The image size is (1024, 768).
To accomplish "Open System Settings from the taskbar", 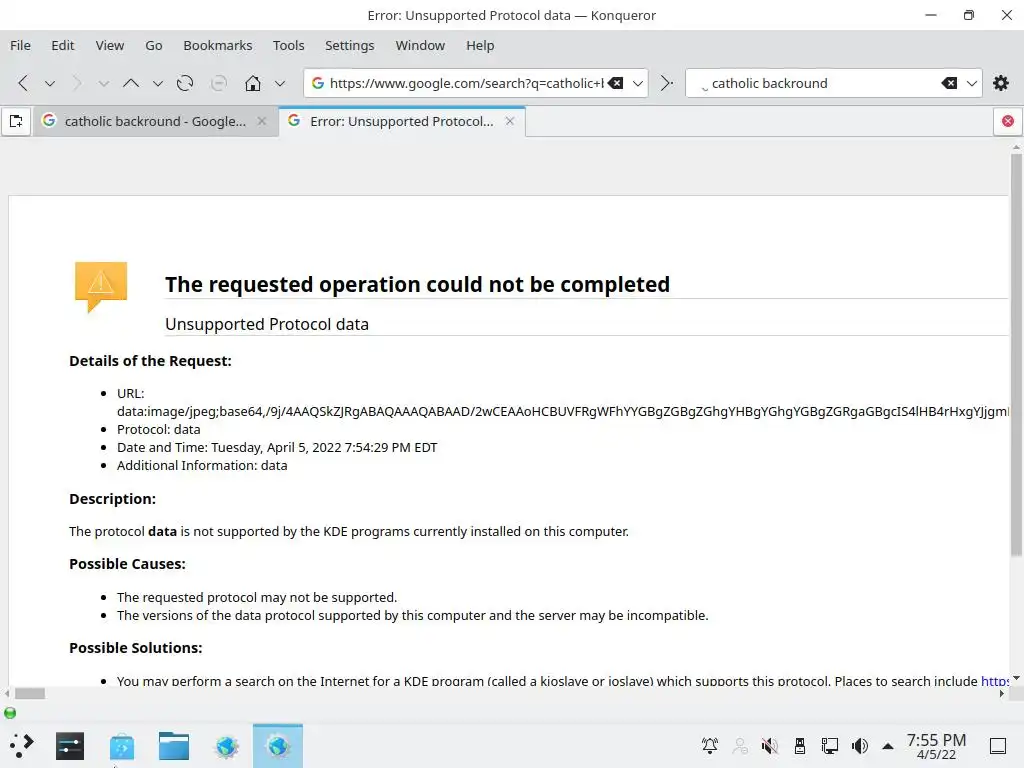I will coord(70,746).
